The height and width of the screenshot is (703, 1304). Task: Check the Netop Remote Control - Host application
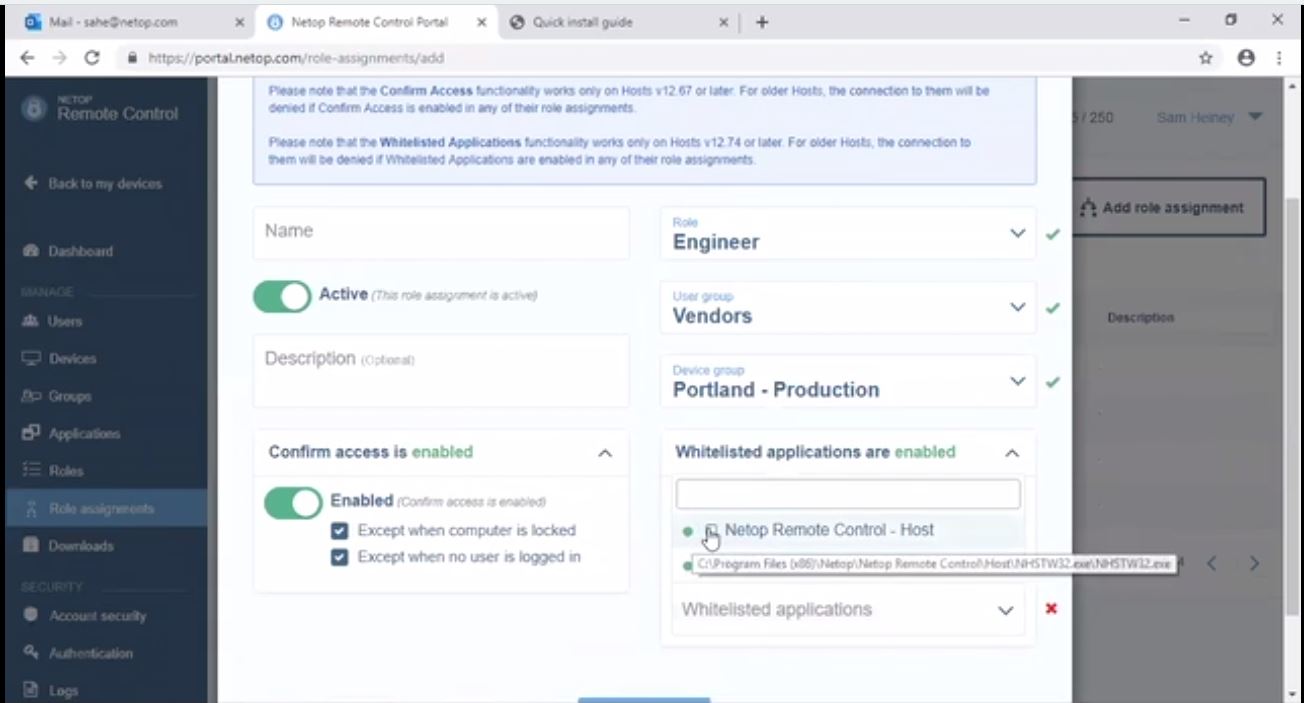click(712, 530)
